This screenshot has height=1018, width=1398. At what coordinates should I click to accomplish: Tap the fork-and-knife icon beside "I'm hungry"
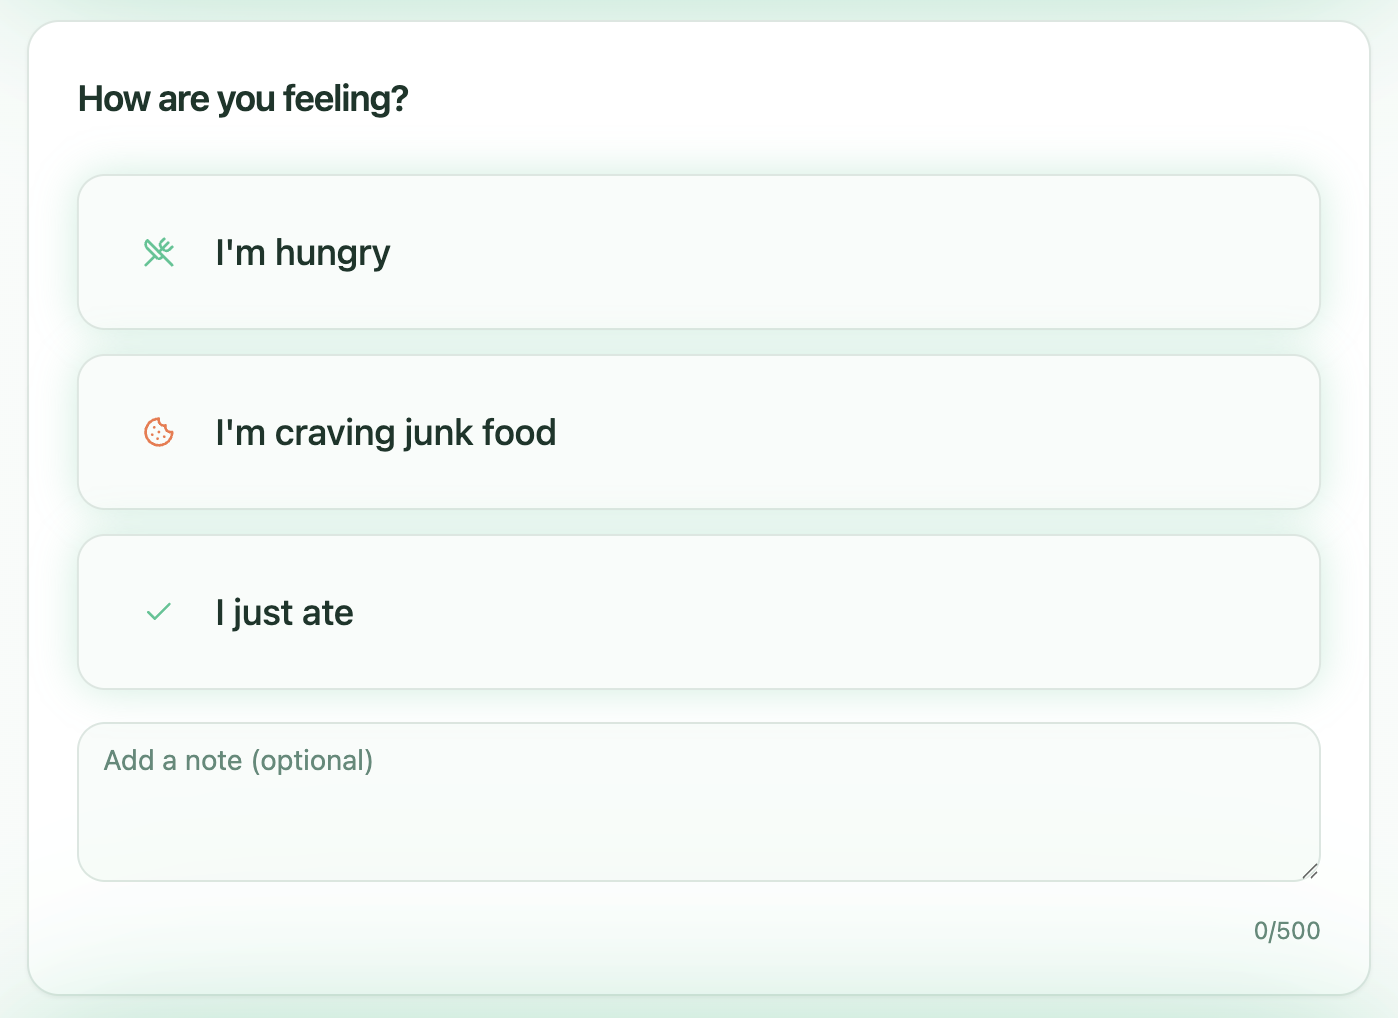[159, 253]
